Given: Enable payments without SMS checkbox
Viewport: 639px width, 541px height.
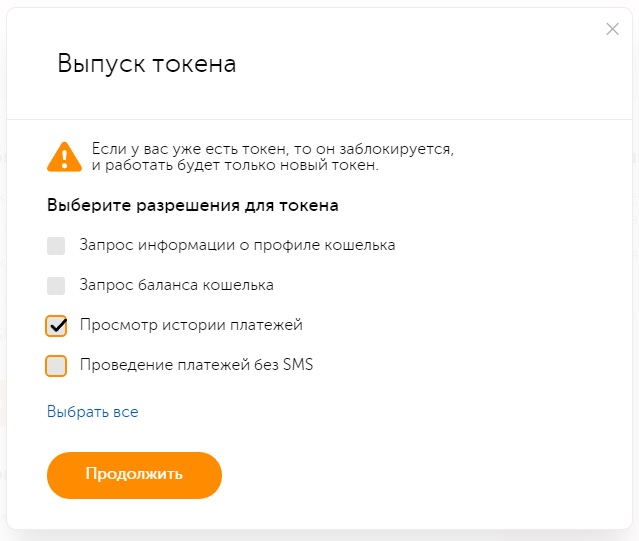Looking at the screenshot, I should (x=56, y=366).
